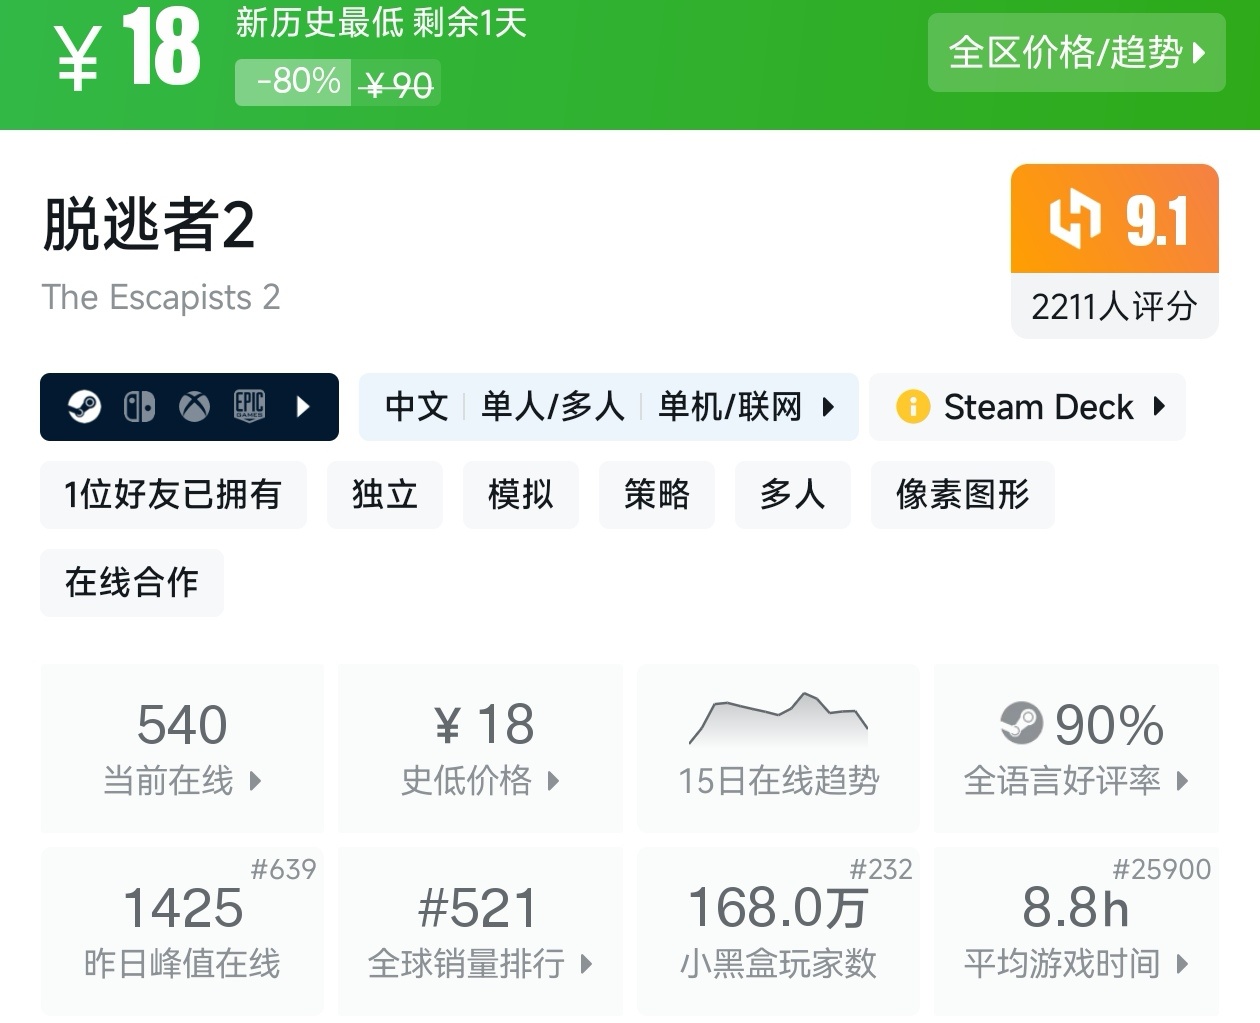Open 史低价格 ¥18 history
Image resolution: width=1260 pixels, height=1023 pixels.
pos(480,748)
